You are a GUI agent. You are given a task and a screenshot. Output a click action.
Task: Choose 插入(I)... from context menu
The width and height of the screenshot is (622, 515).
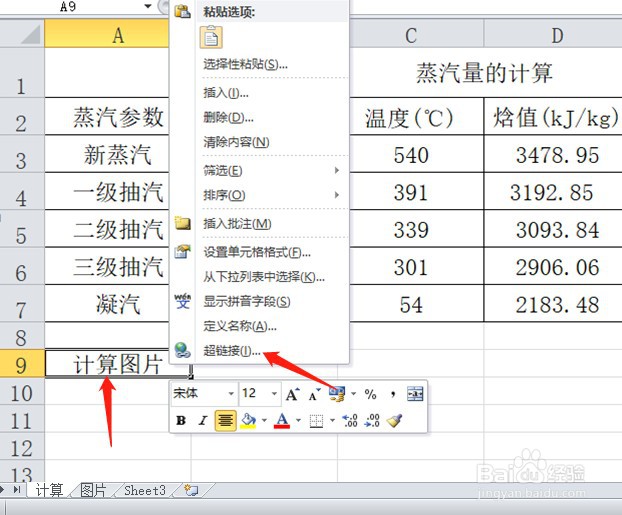[226, 93]
